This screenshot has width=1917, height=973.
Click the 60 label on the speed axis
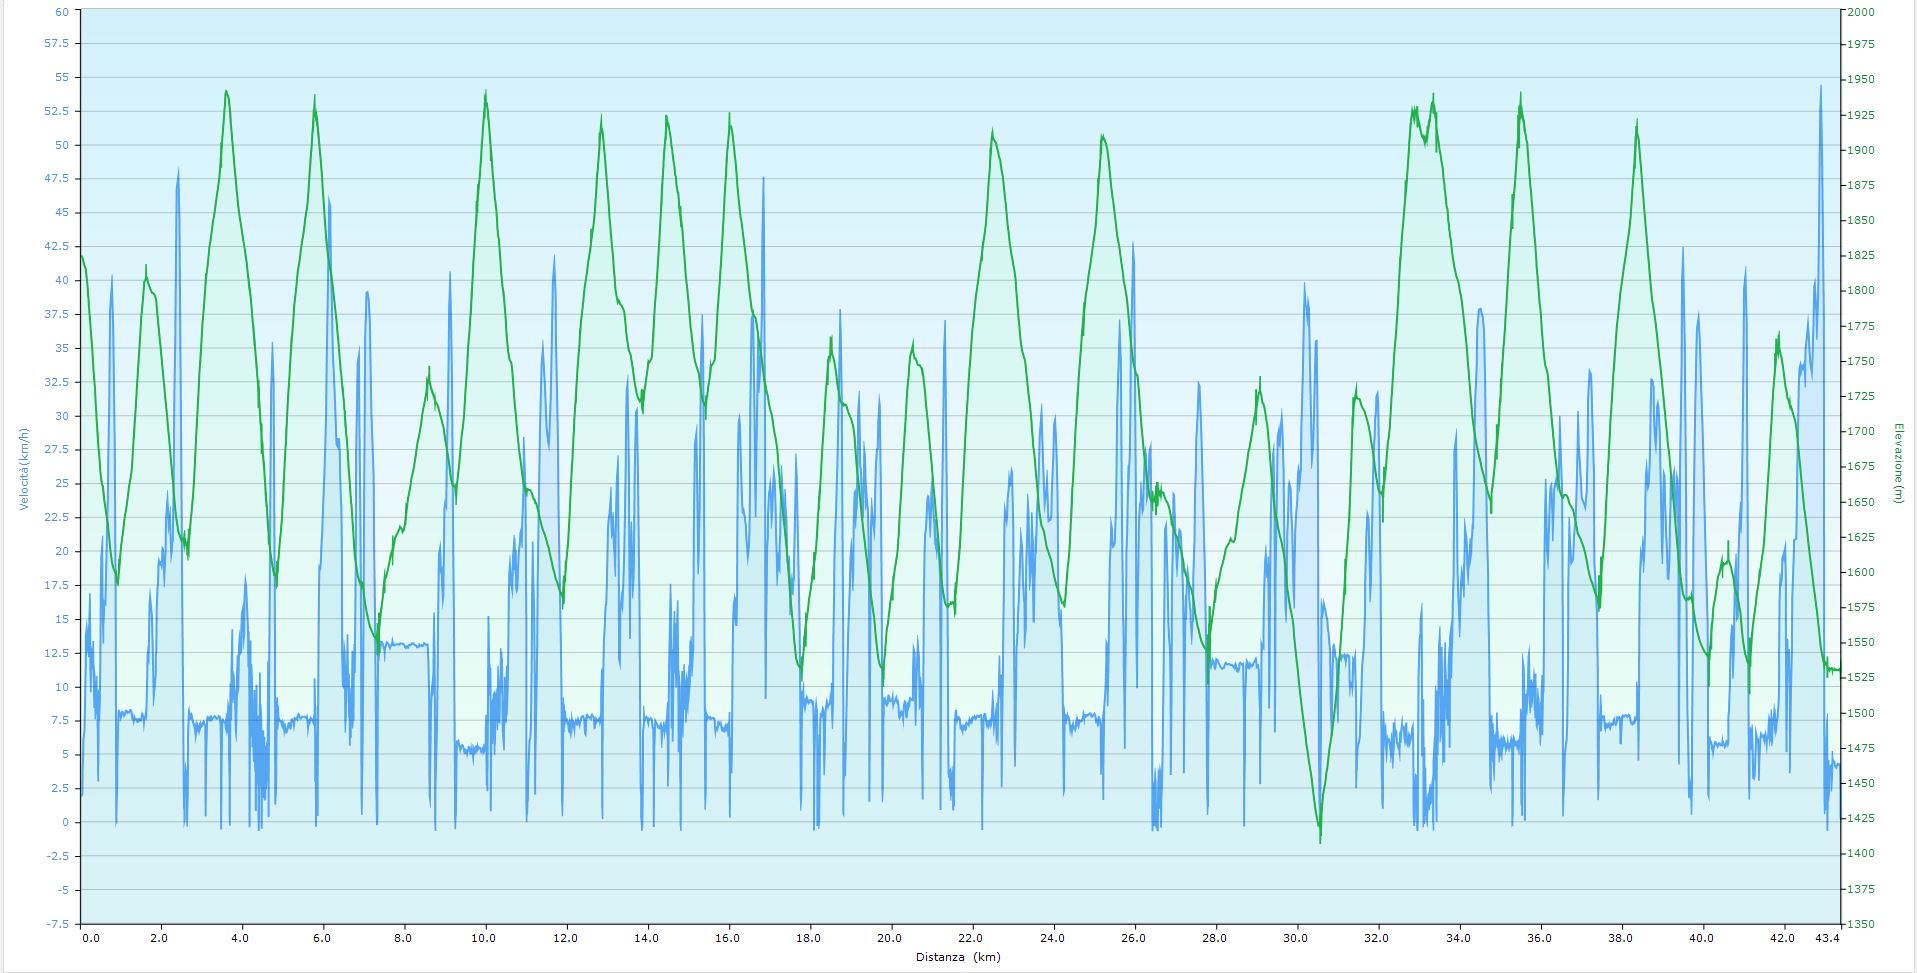62,12
